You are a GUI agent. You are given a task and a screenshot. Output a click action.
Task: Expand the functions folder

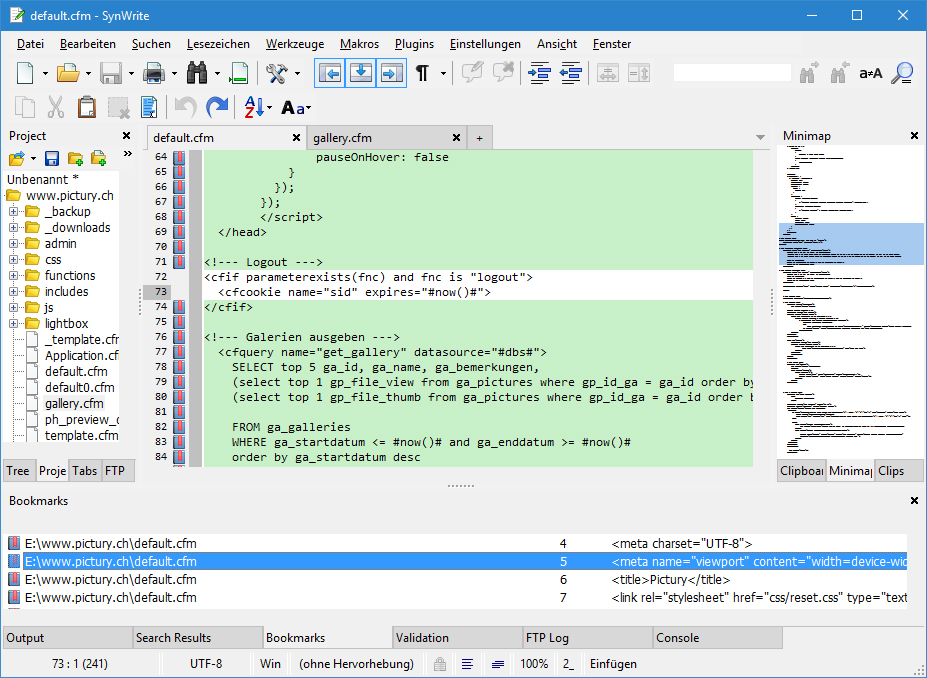(13, 275)
